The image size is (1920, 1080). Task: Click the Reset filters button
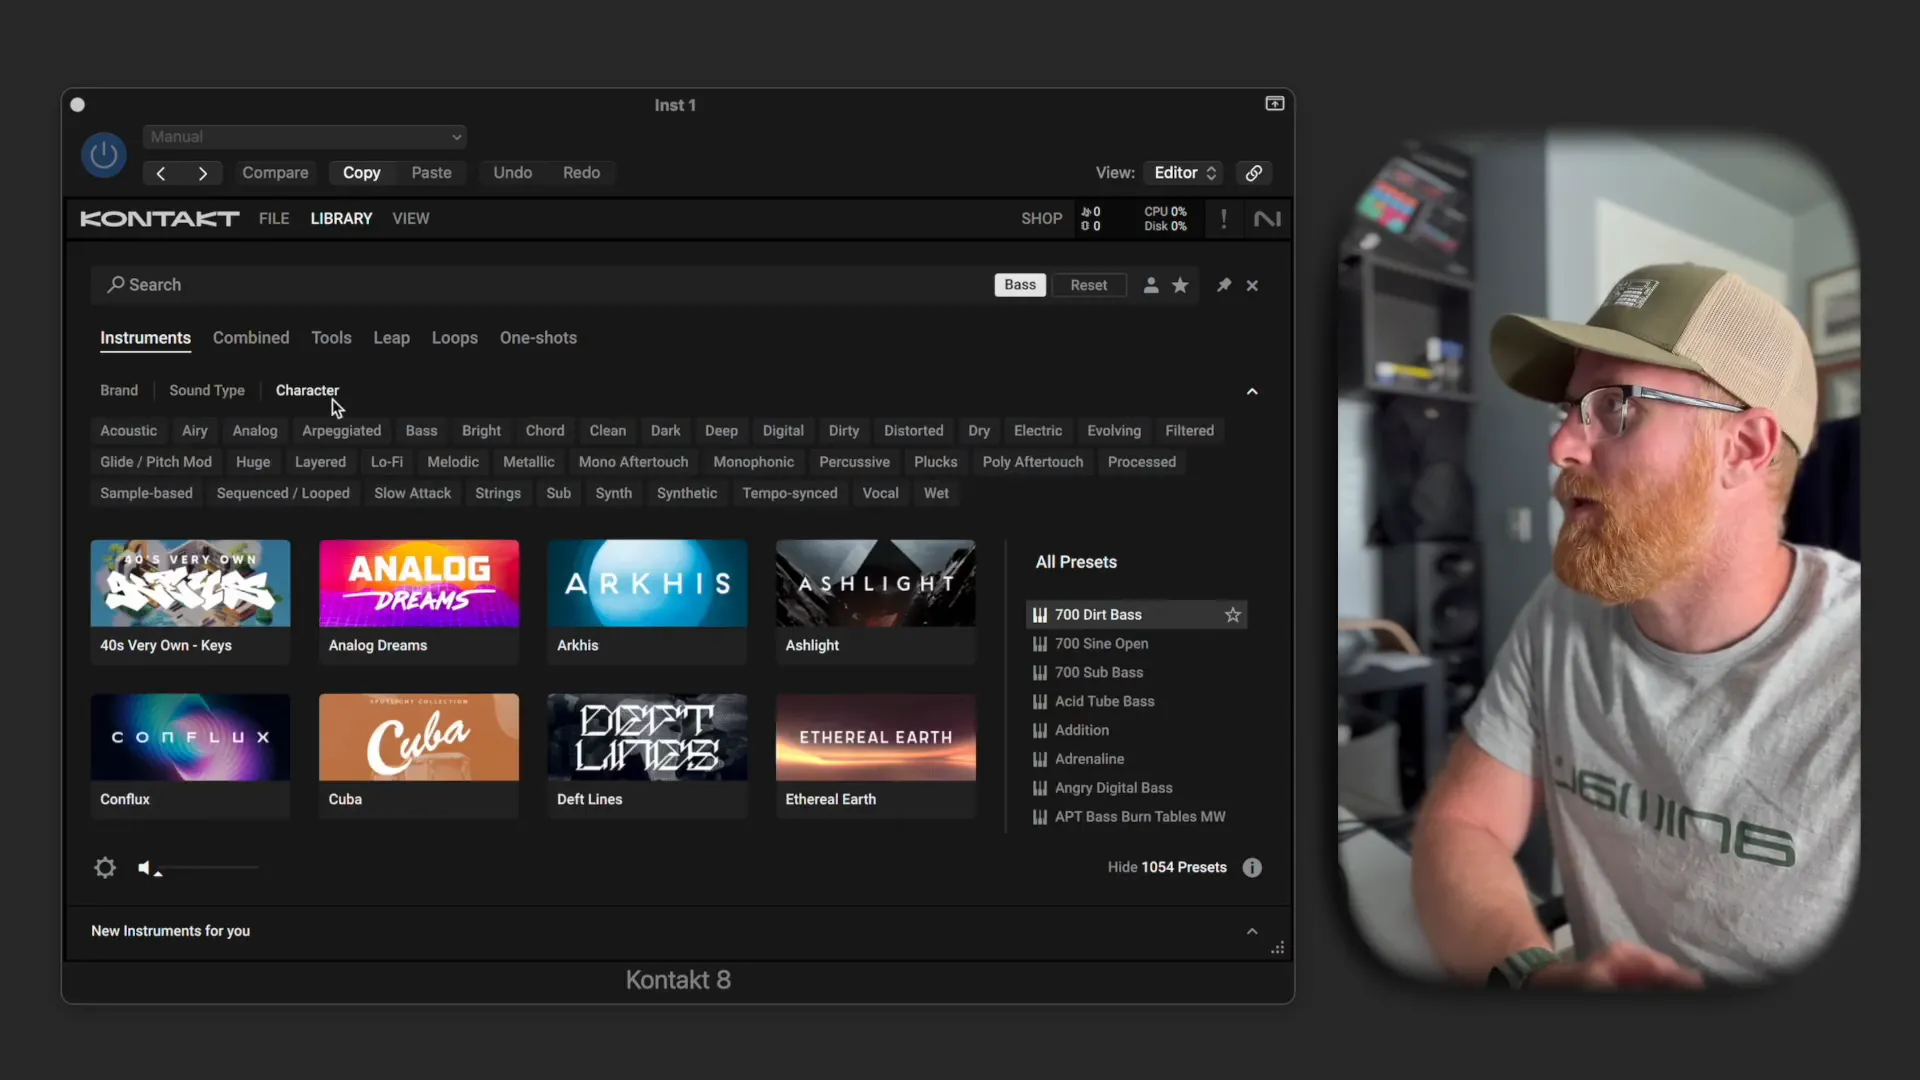[1089, 285]
